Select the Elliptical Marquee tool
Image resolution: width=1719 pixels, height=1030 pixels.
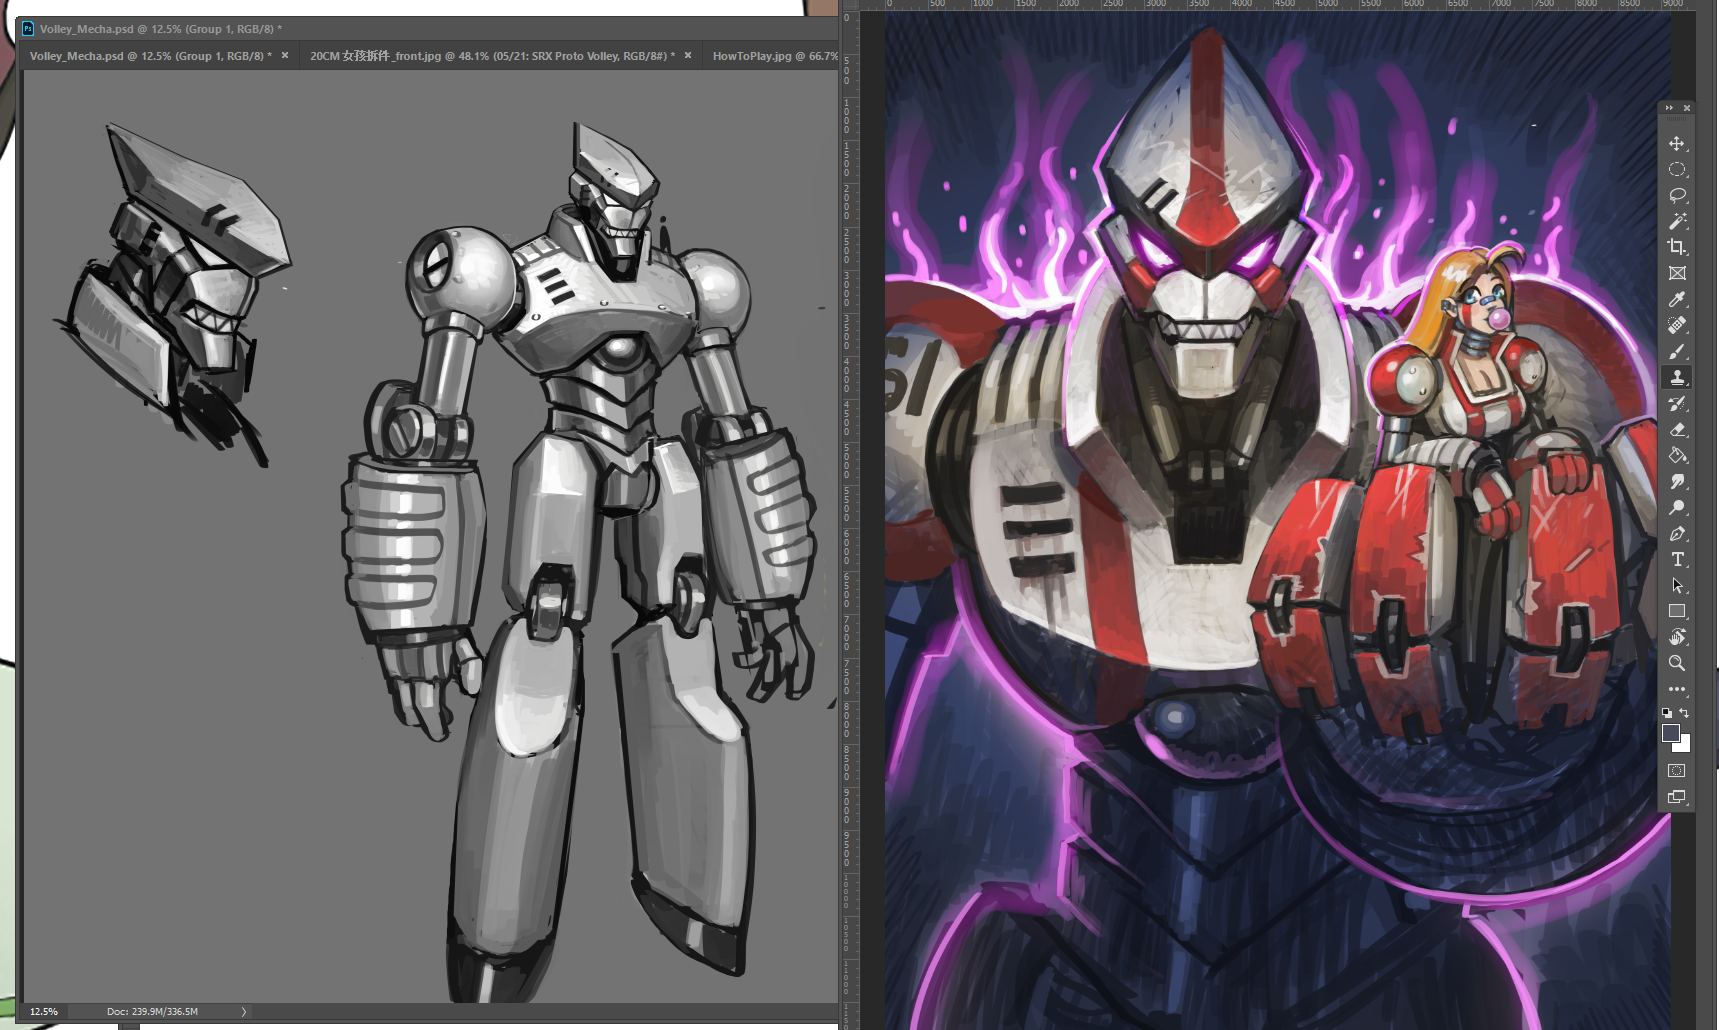coord(1677,170)
